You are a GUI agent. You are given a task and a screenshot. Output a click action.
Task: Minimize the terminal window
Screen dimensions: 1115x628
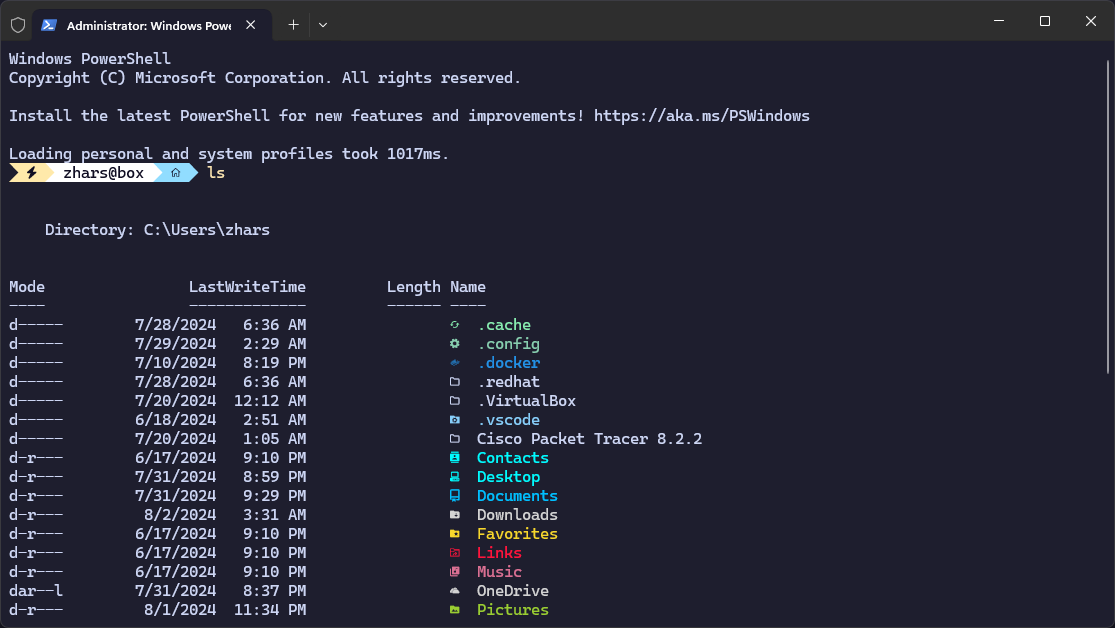point(999,21)
